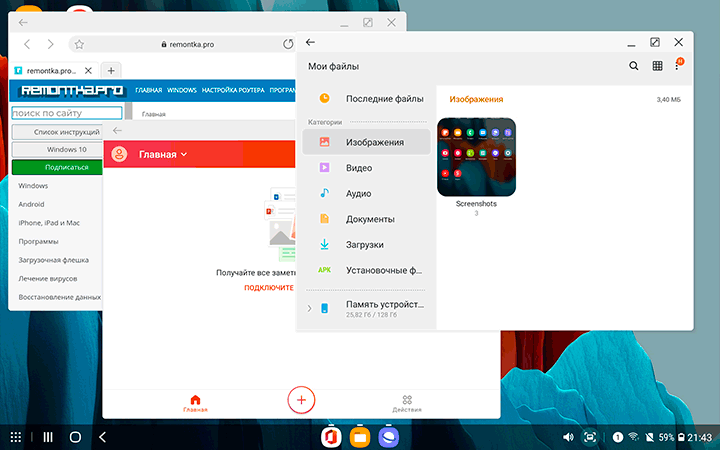This screenshot has width=720, height=450.
Task: Click the Wi-Fi icon in taskbar
Action: [634, 437]
